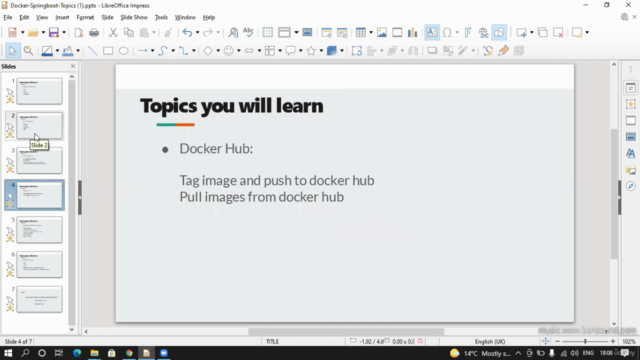The height and width of the screenshot is (360, 640).
Task: Open the Navigator in the sidebar
Action: 631,186
